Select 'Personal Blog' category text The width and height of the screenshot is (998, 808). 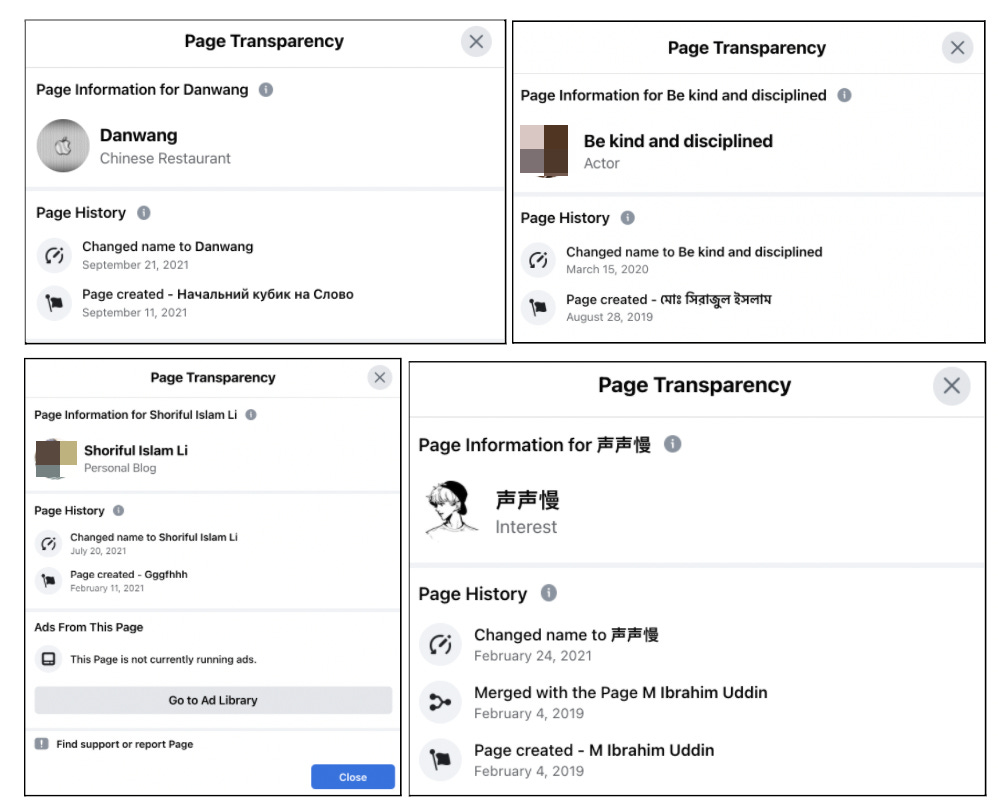120,468
